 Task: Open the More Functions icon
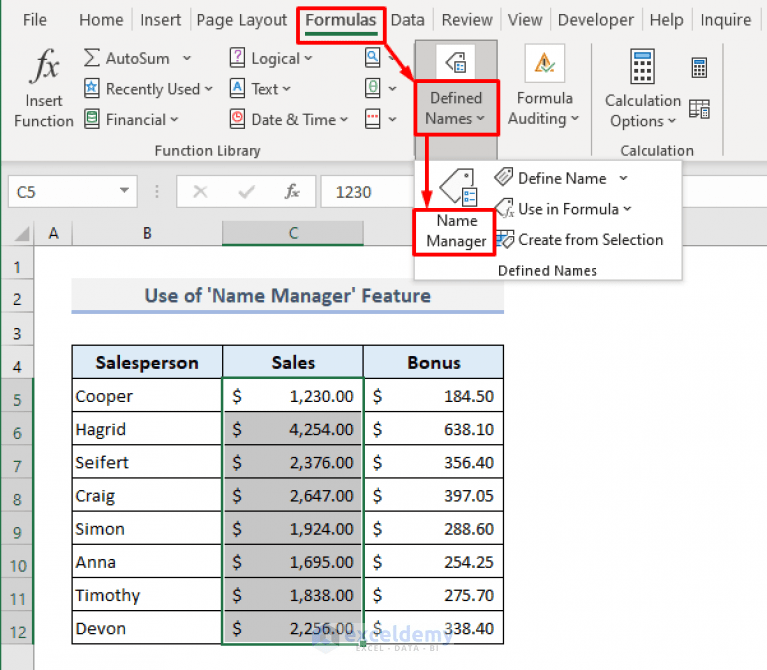373,119
